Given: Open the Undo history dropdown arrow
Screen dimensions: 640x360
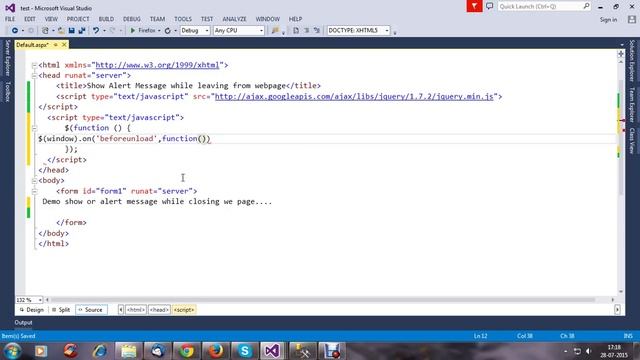Looking at the screenshot, I should [104, 31].
